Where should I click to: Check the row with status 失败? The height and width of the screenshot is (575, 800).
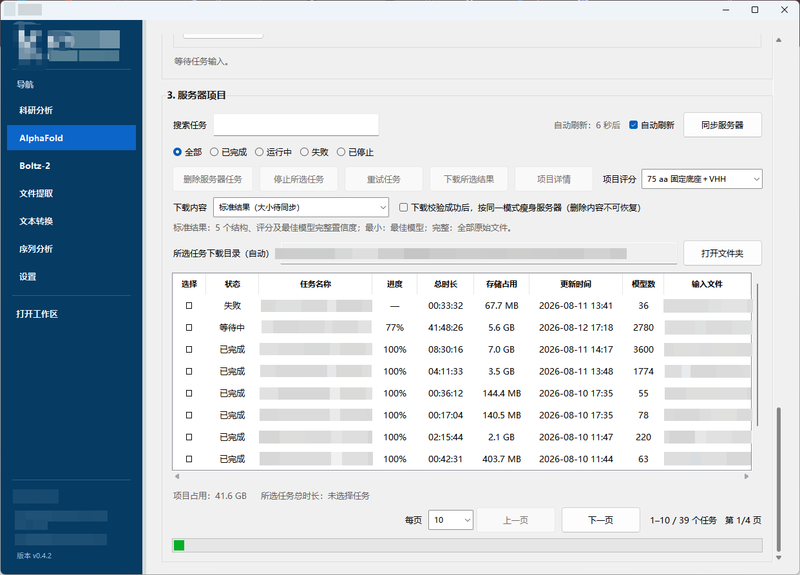pos(189,306)
